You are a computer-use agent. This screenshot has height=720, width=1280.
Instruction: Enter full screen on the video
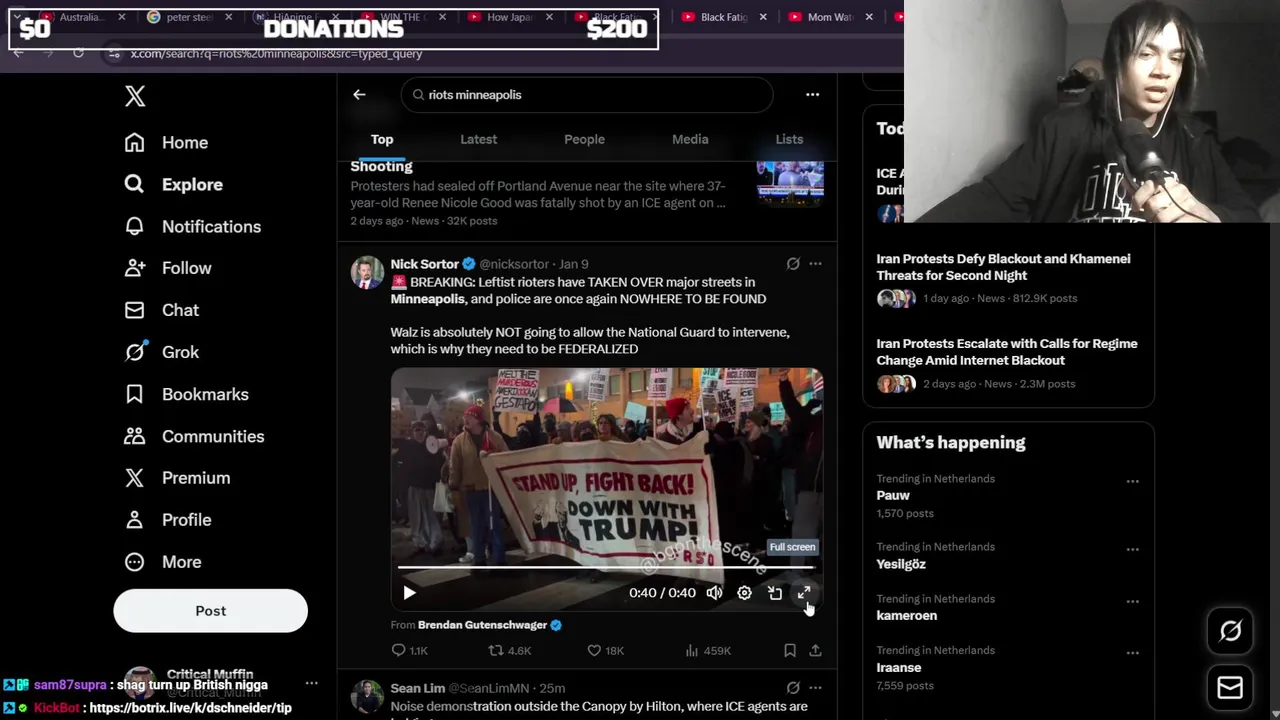804,593
